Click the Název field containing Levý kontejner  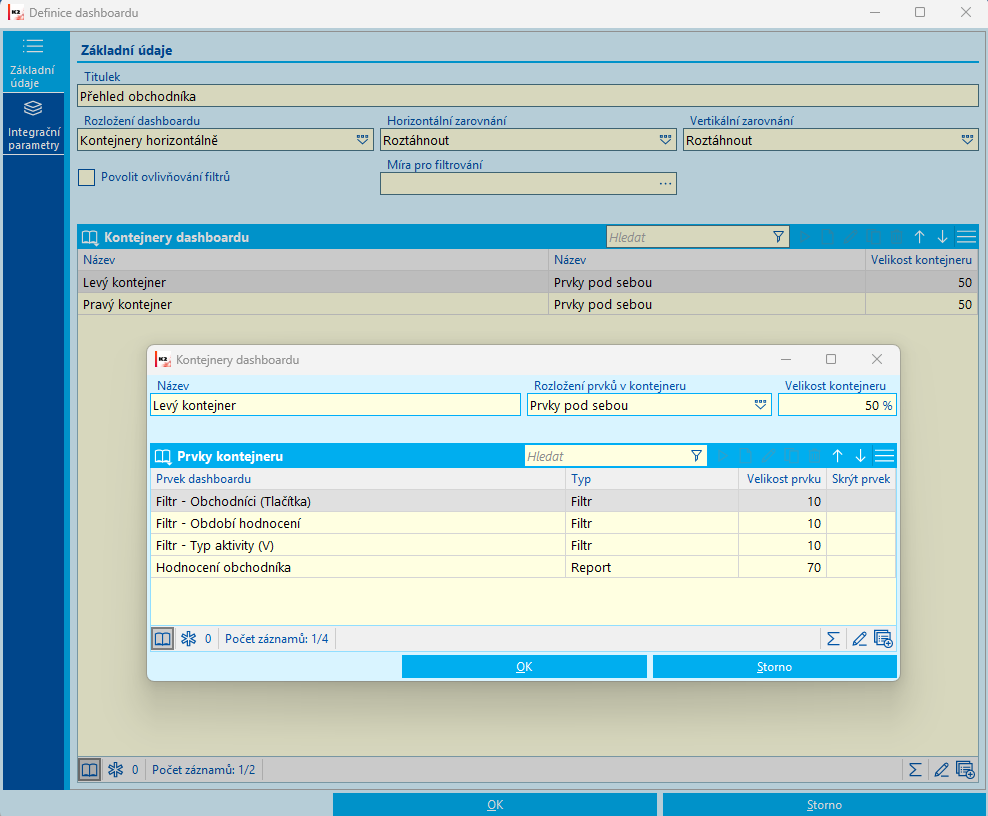pyautogui.click(x=335, y=405)
